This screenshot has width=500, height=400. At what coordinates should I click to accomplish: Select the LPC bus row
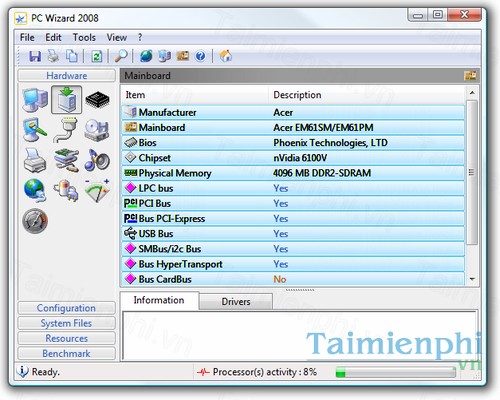(293, 188)
